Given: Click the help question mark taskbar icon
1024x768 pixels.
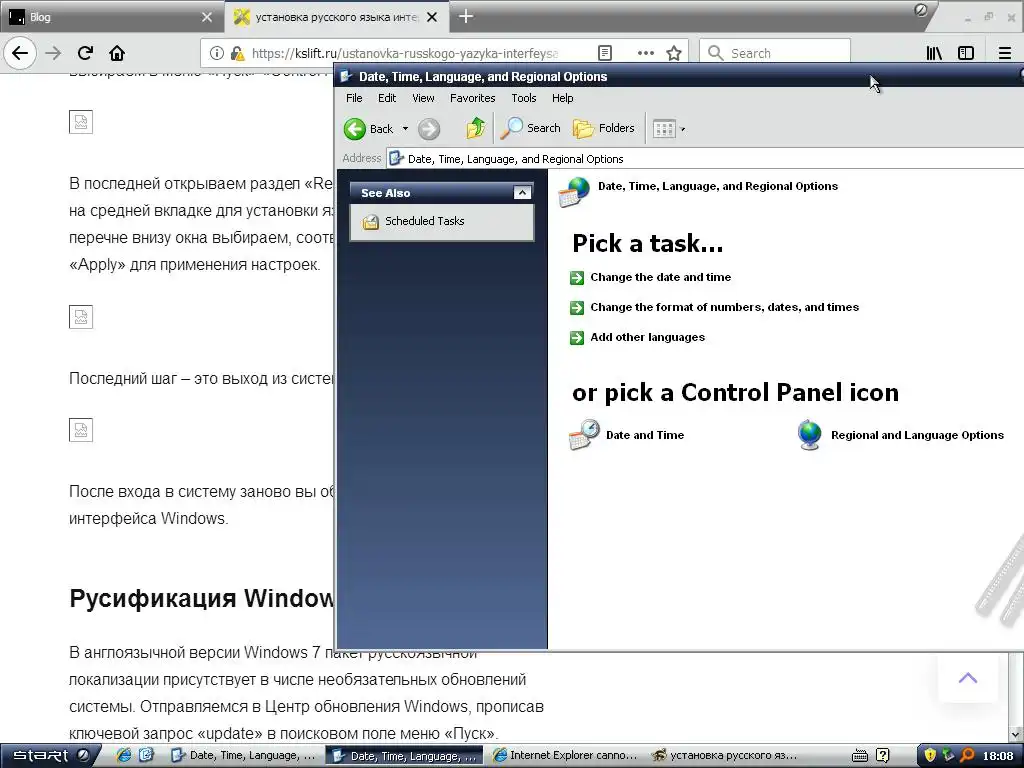Looking at the screenshot, I should click(882, 756).
